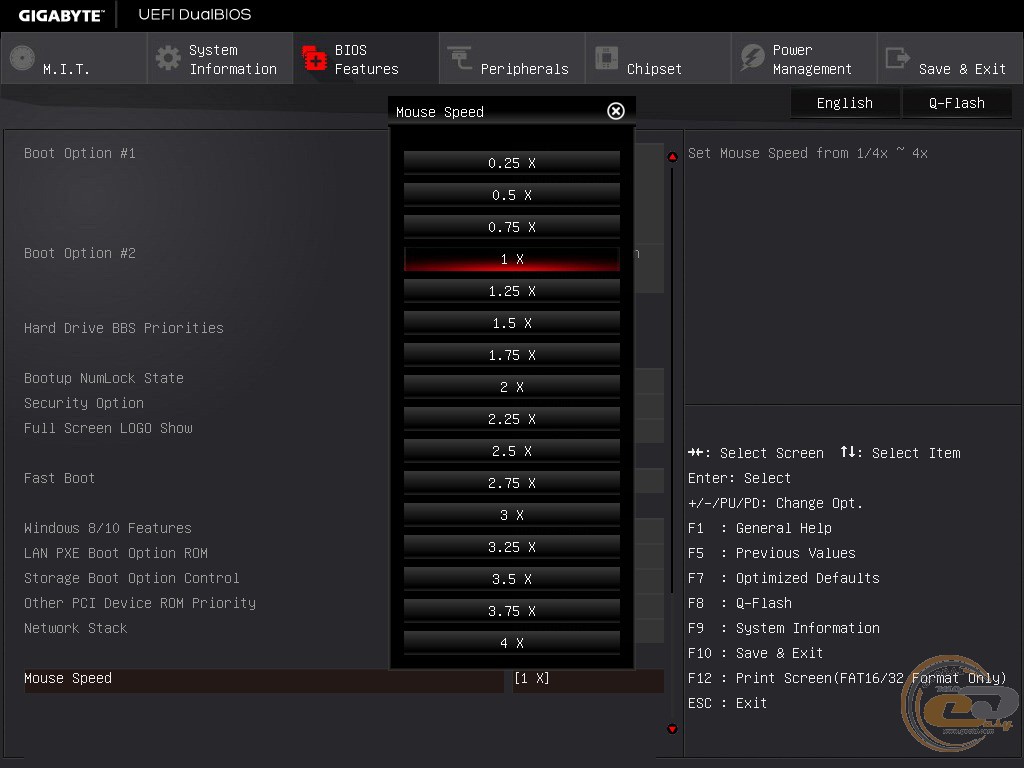Select the Hard Drive BBS Priorities entry

click(124, 328)
